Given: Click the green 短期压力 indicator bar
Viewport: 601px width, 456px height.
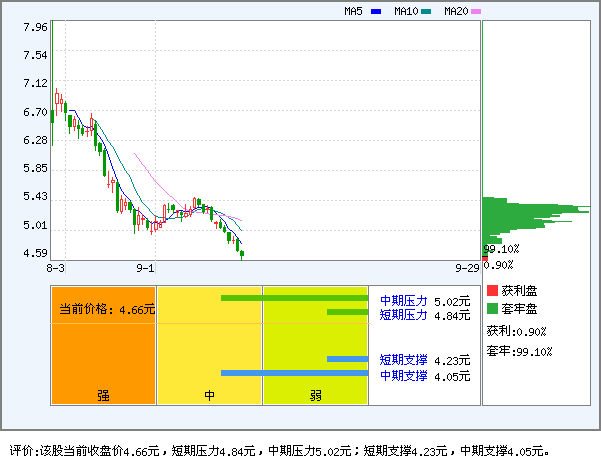Looking at the screenshot, I should 347,312.
